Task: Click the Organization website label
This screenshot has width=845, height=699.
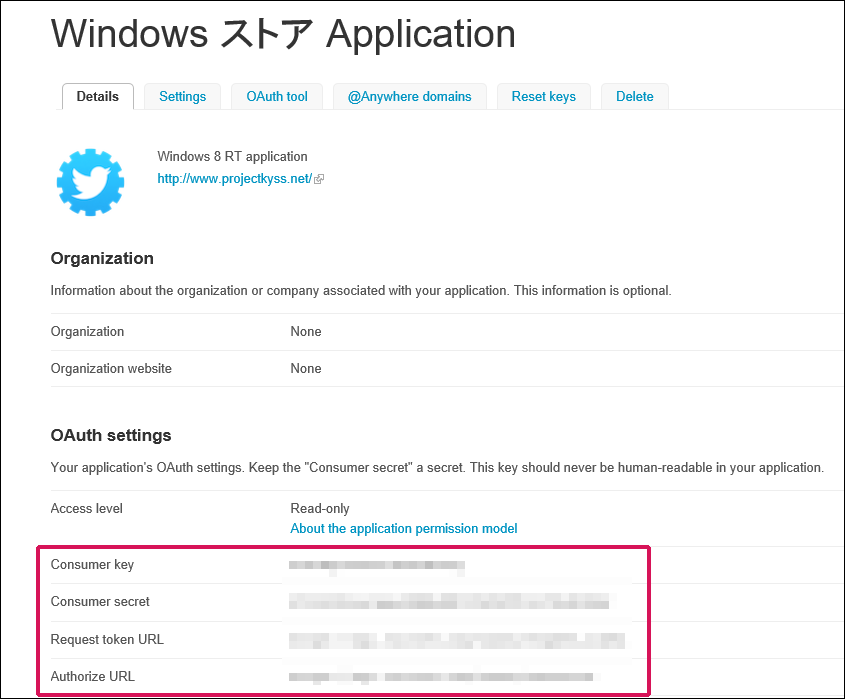Action: point(111,369)
